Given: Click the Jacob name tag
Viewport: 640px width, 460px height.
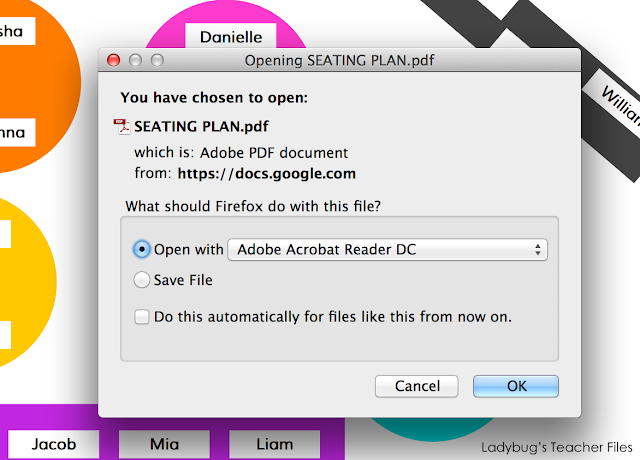Looking at the screenshot, I should pos(54,444).
